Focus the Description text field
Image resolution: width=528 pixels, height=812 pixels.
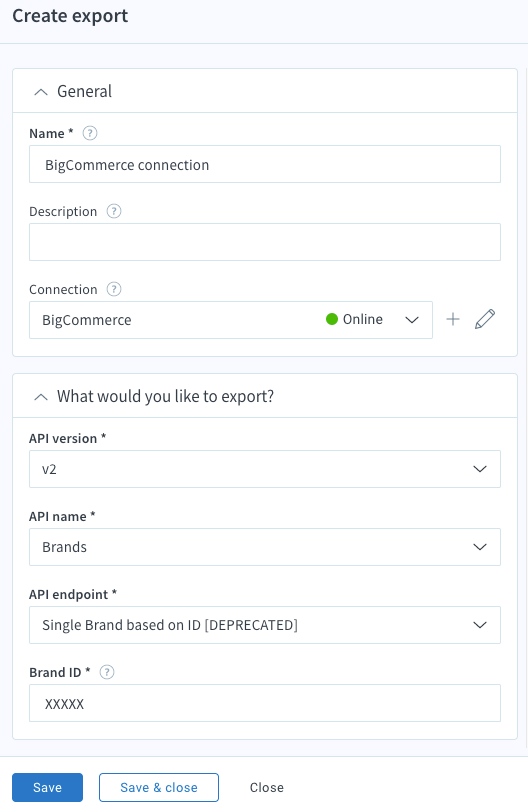[x=265, y=242]
